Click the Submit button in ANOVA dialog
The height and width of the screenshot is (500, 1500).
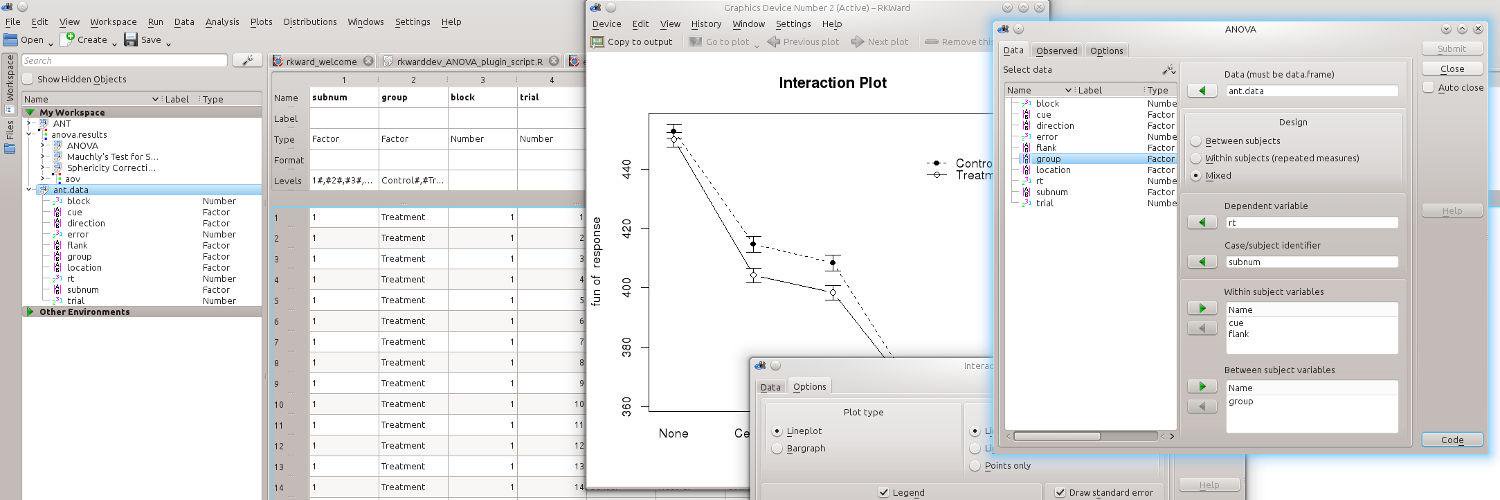pos(1452,48)
